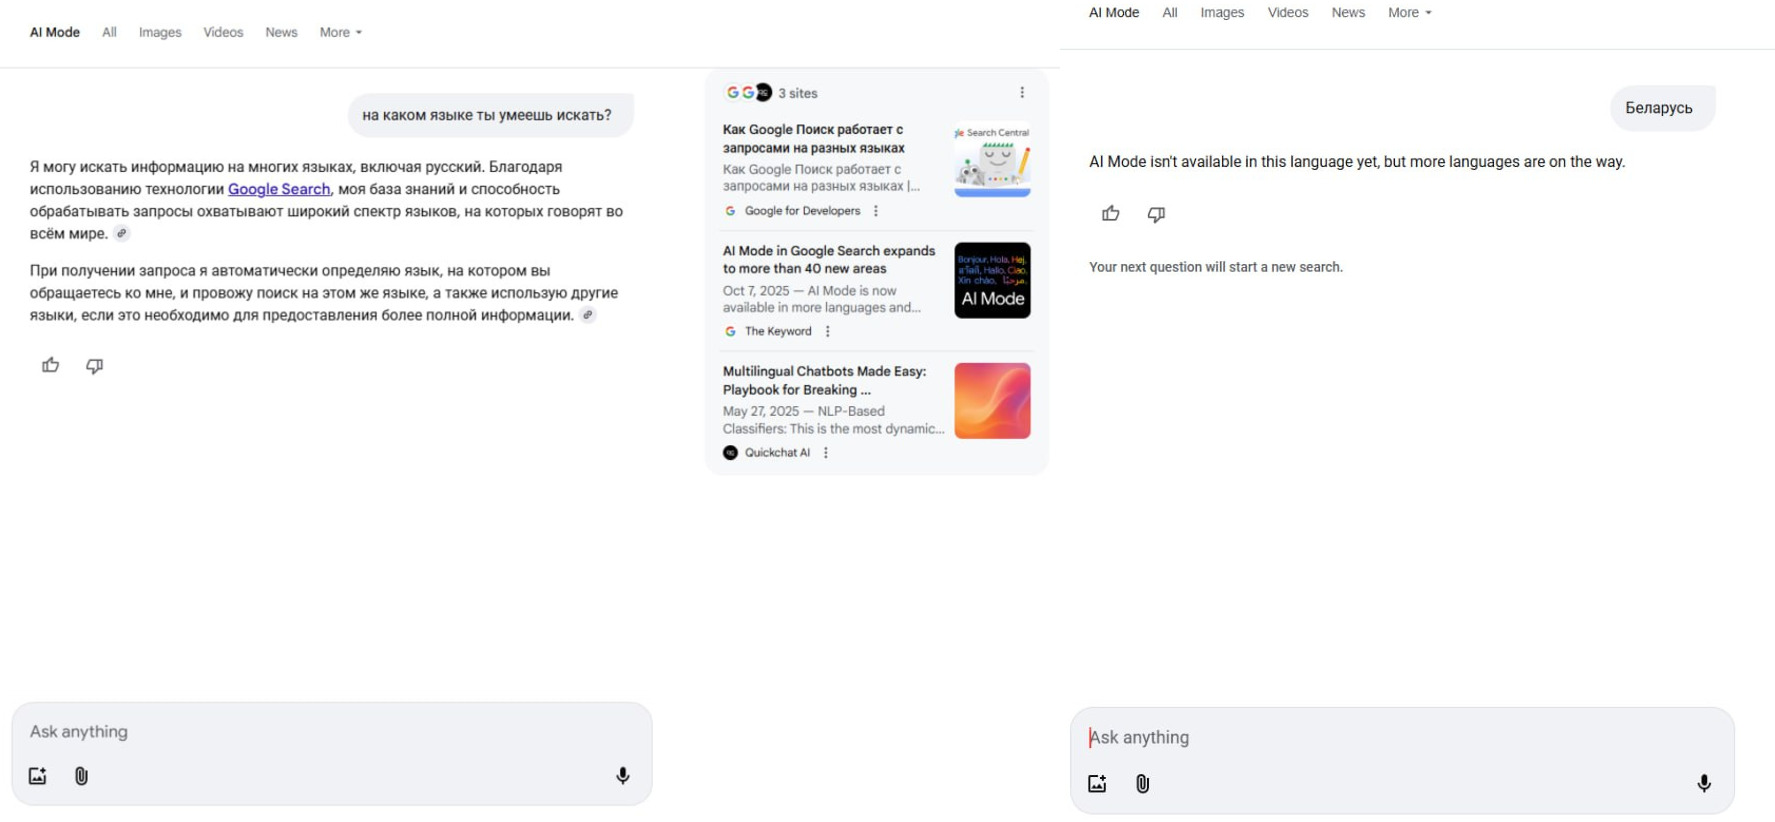Image resolution: width=1775 pixels, height=822 pixels.
Task: Click the 'на каком языке ты умеешь искать?' bubble
Action: [x=490, y=116]
